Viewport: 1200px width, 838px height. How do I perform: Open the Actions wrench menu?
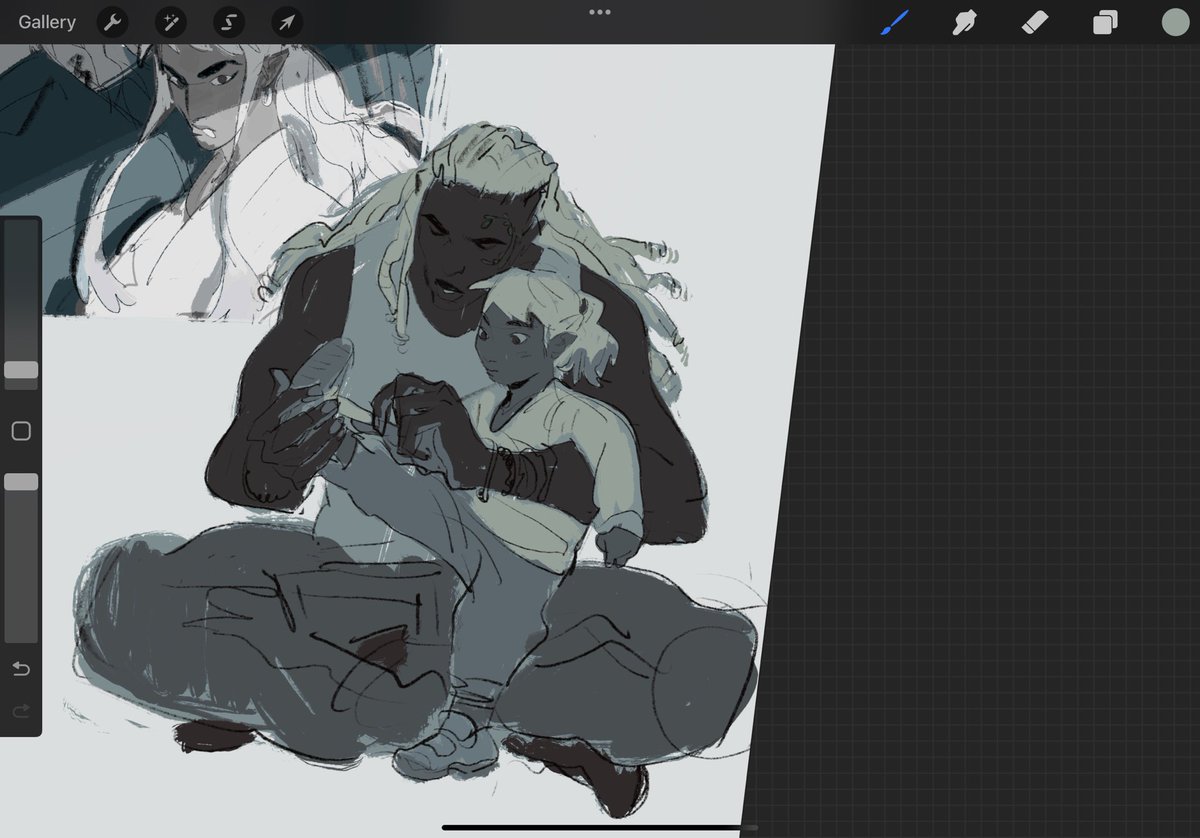(x=112, y=22)
